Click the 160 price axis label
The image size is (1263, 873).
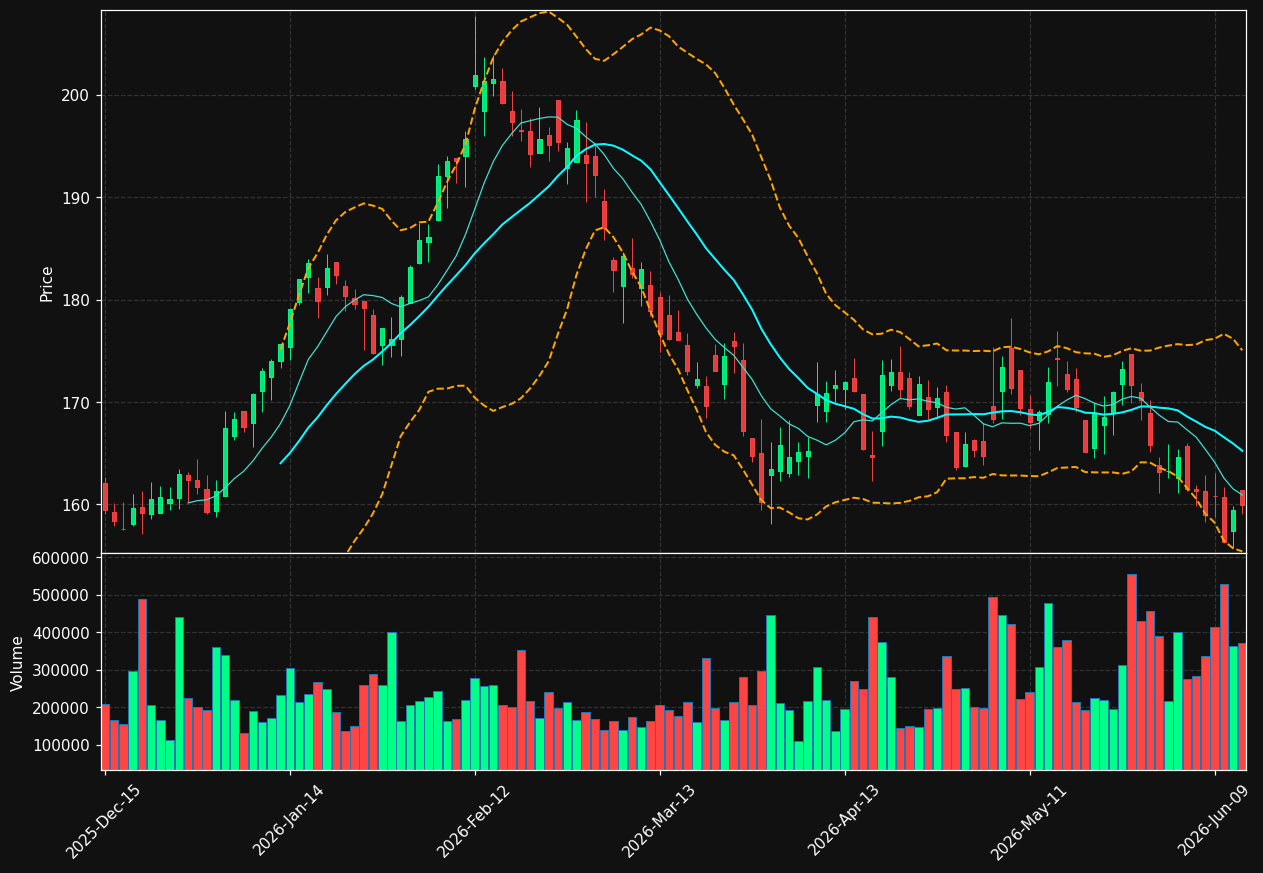[77, 505]
